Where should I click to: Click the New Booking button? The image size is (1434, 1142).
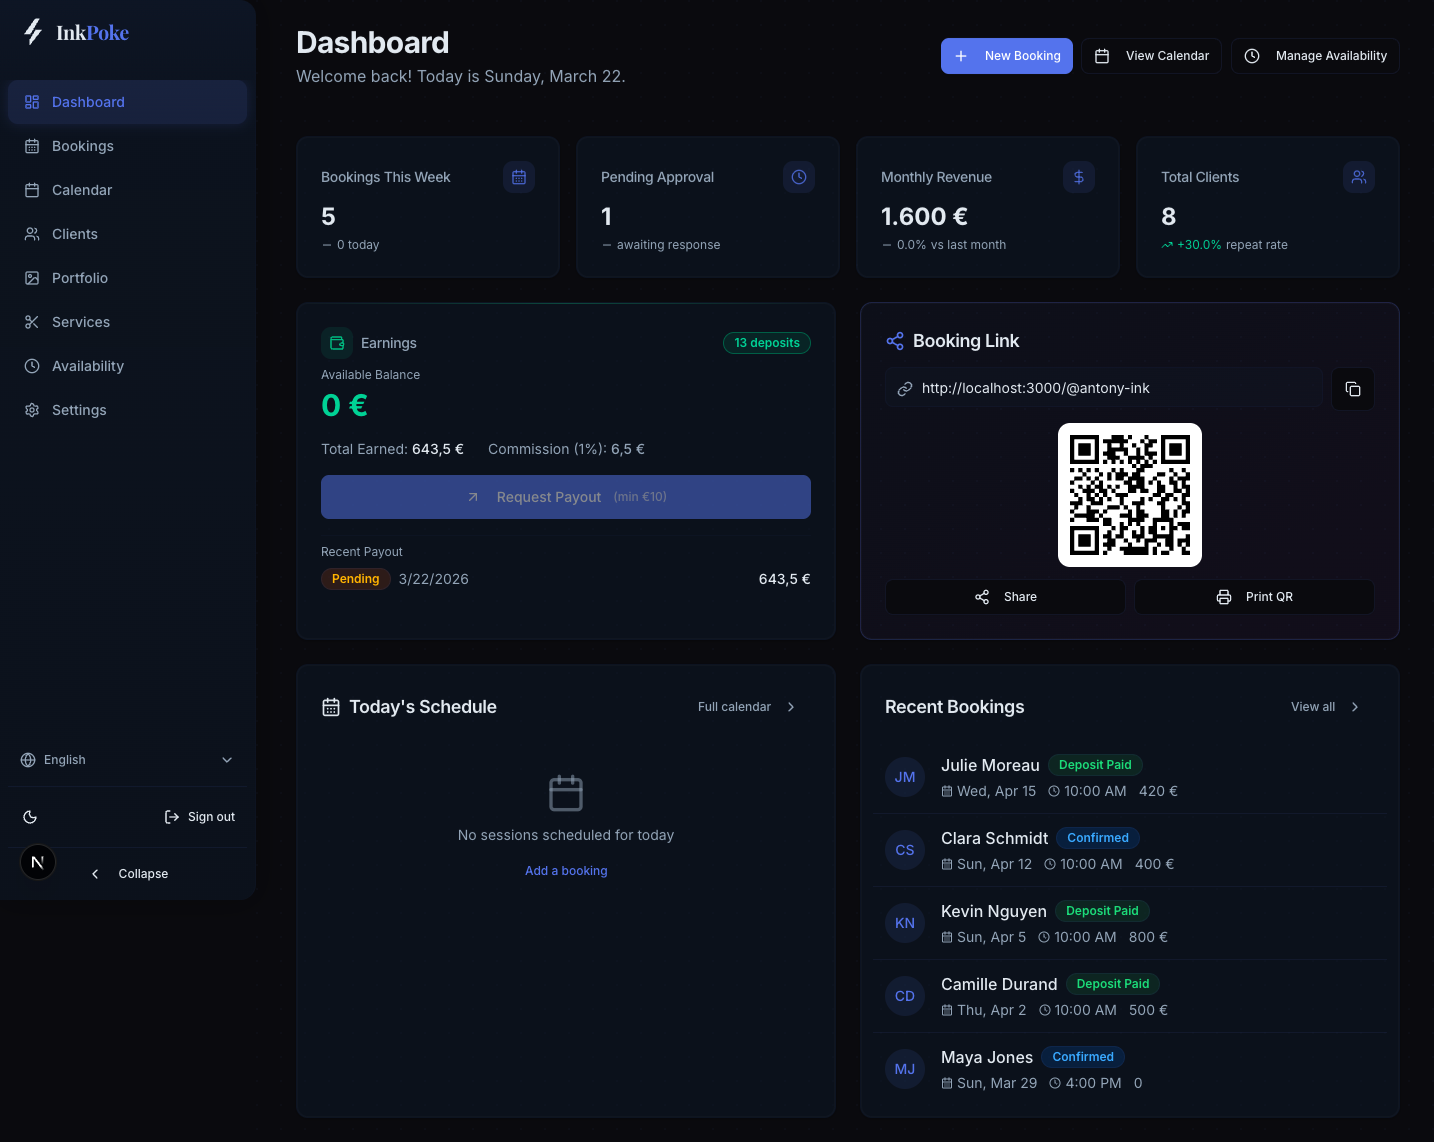(1007, 56)
